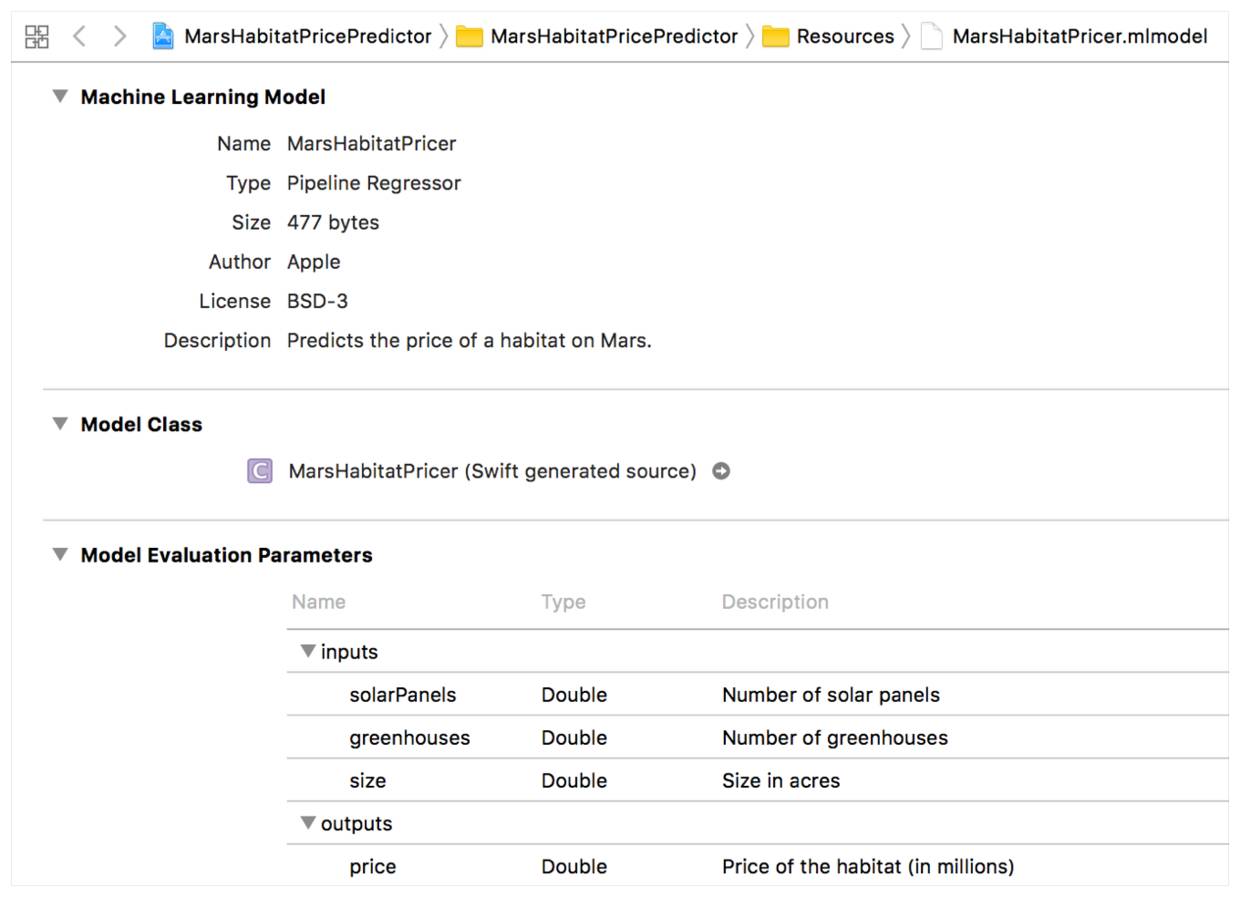Collapse the Model Class section
The height and width of the screenshot is (897, 1240).
pos(60,424)
